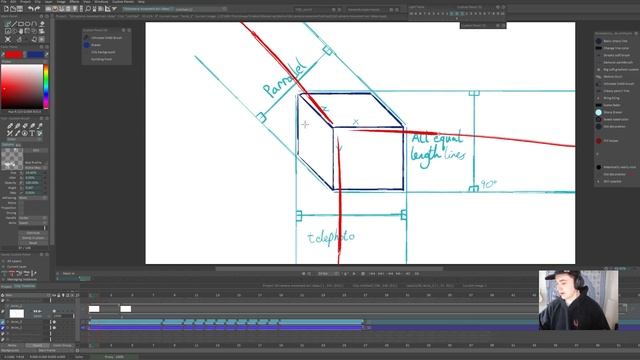Select the blue B color swatch
640x360 pixels.
[35, 54]
